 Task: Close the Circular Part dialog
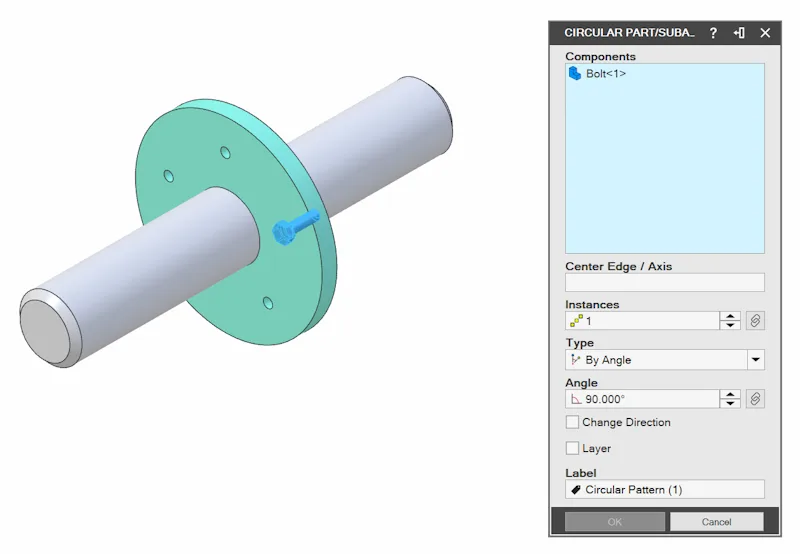pyautogui.click(x=765, y=33)
